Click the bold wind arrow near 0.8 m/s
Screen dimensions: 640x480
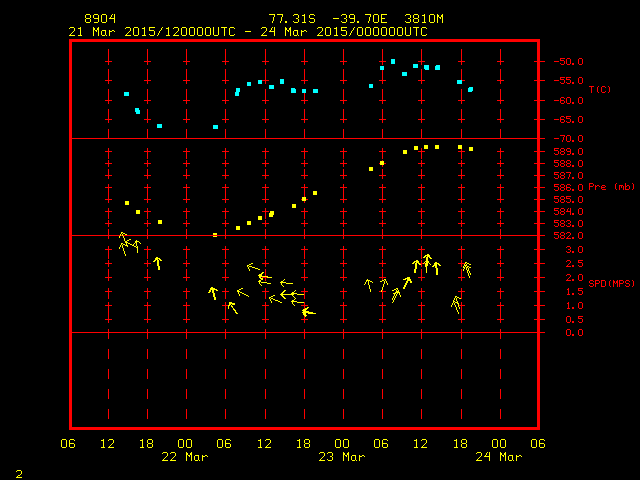point(307,312)
